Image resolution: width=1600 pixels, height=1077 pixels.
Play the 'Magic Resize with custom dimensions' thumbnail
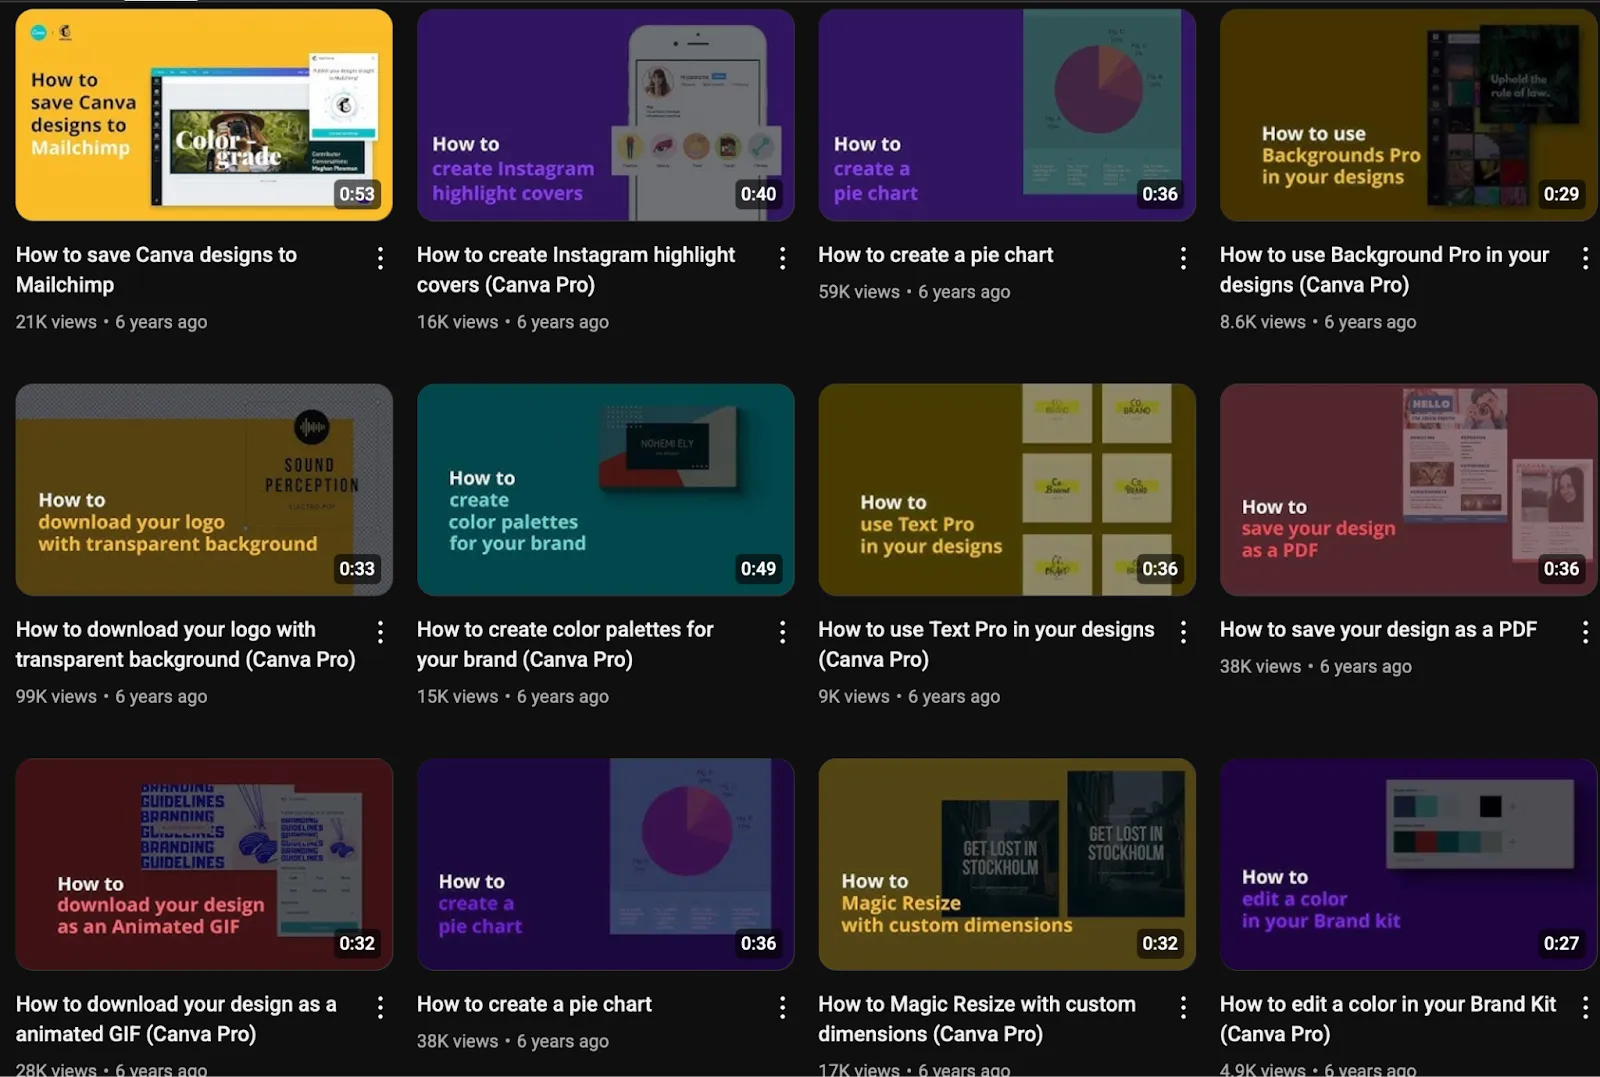click(x=1007, y=864)
